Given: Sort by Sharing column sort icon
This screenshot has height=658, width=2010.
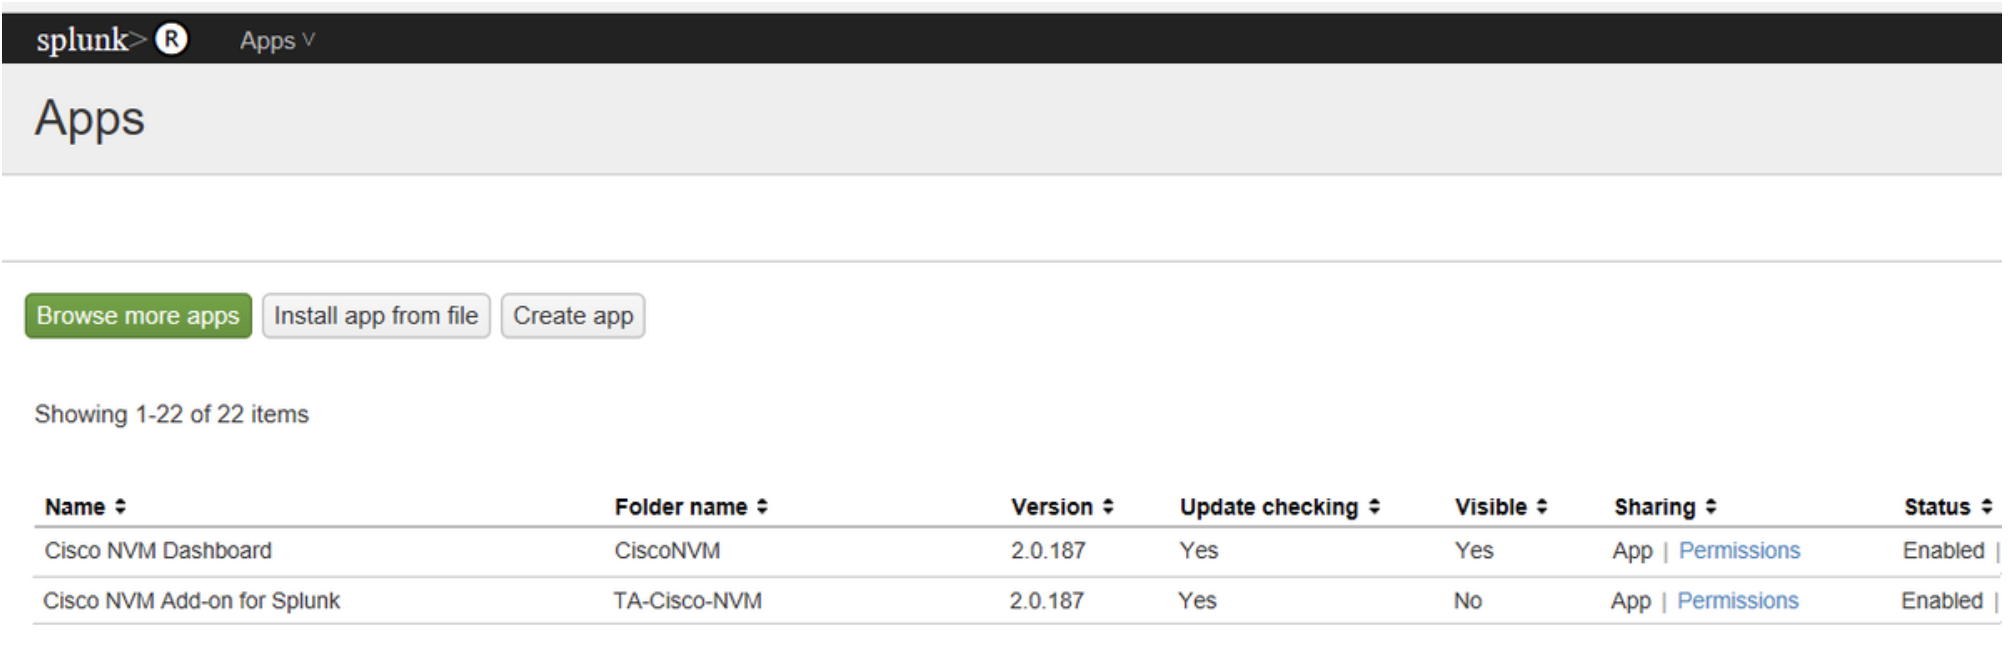Looking at the screenshot, I should (1711, 507).
